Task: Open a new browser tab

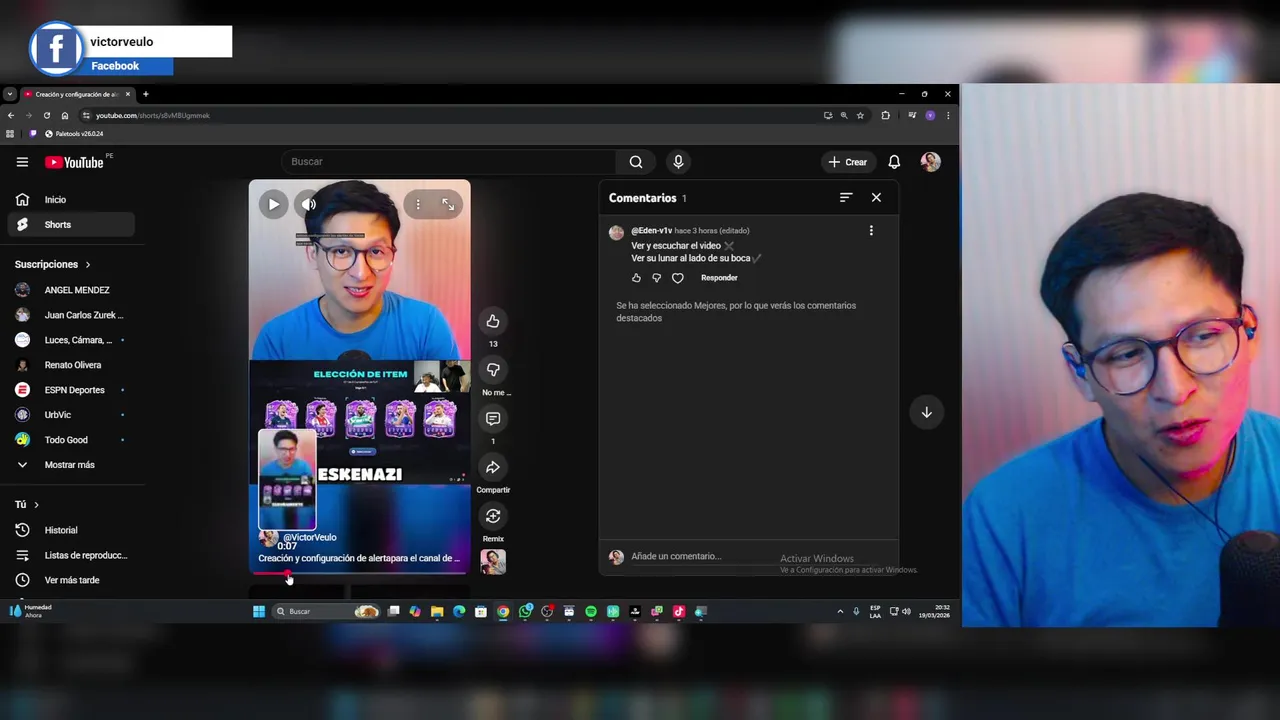Action: (145, 94)
